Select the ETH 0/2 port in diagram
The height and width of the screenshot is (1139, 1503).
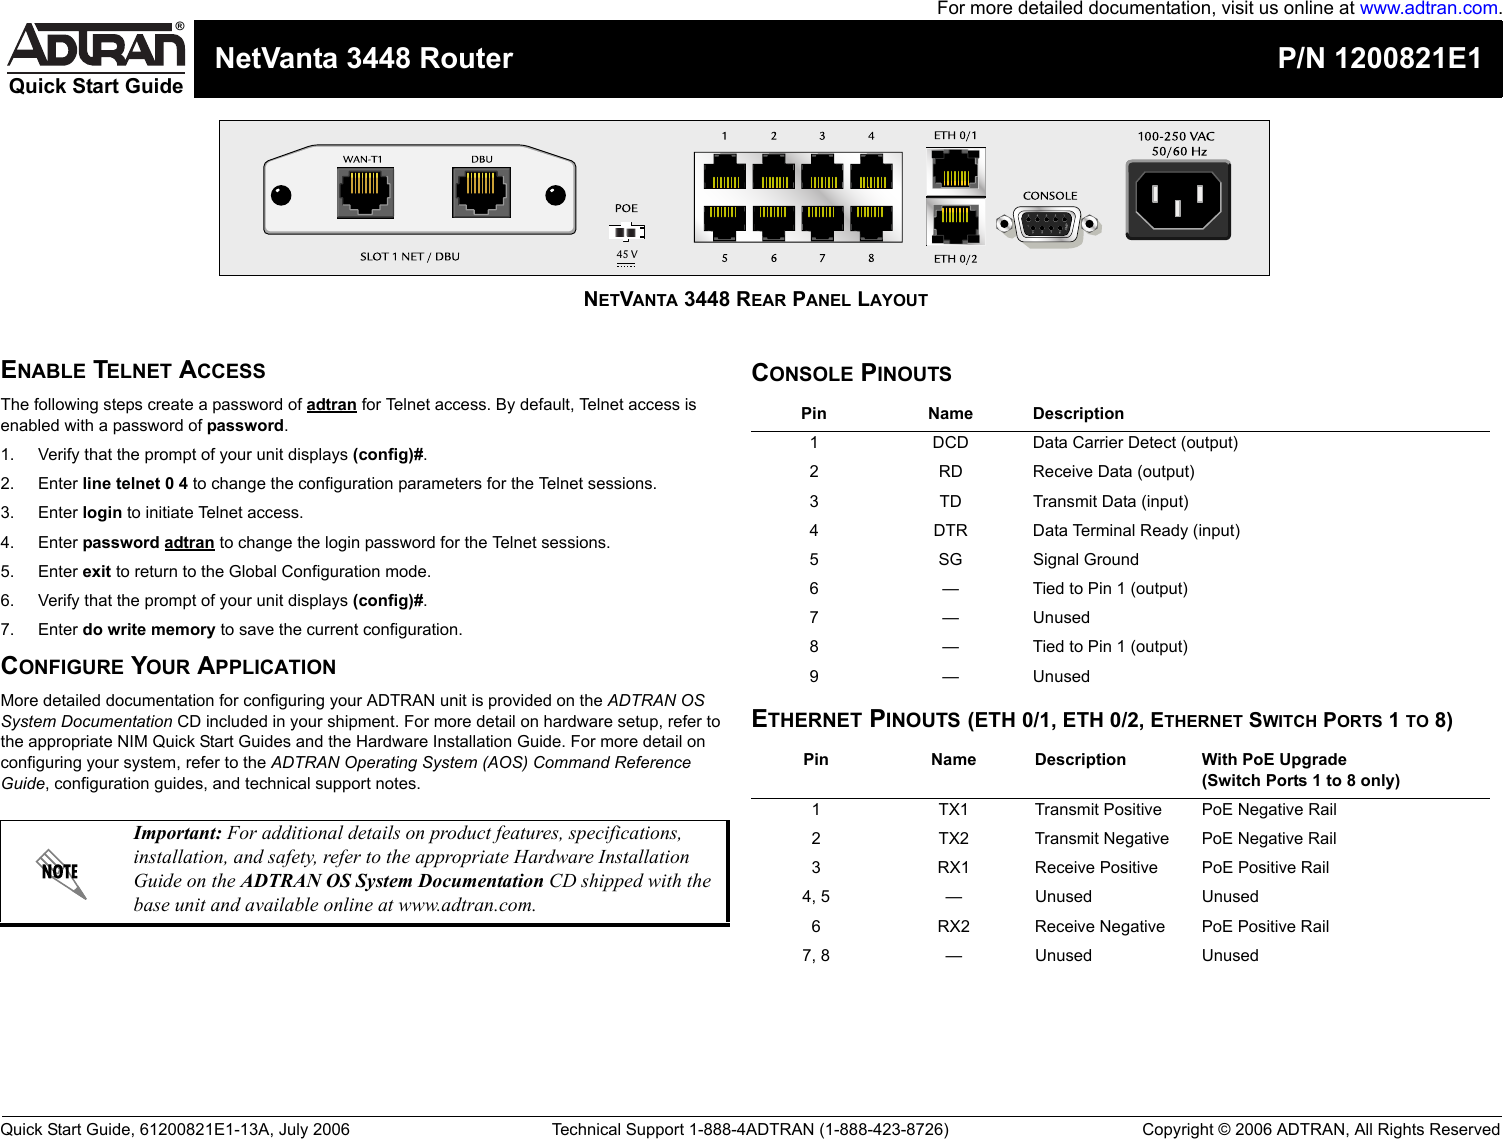coord(955,223)
